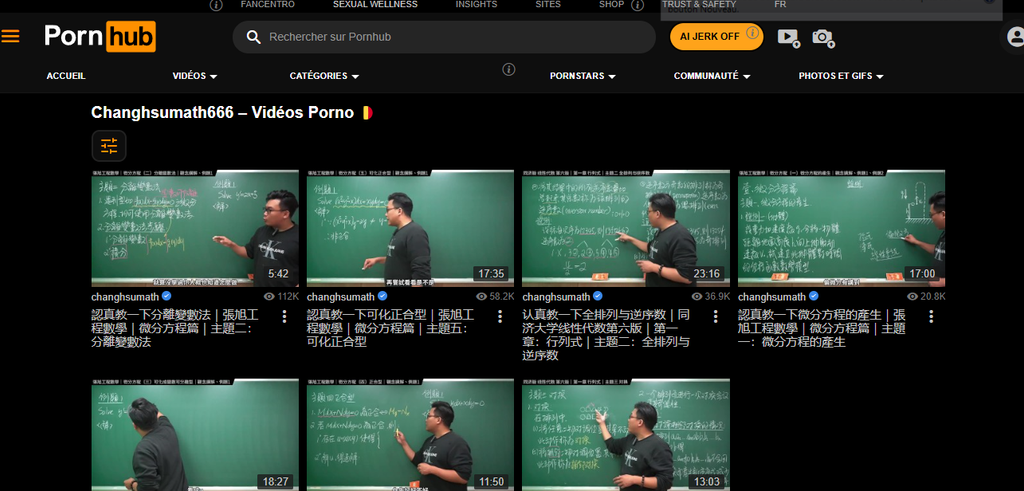The image size is (1024, 491).
Task: Expand the COMMUNAUTÉ dropdown menu
Action: pos(712,76)
